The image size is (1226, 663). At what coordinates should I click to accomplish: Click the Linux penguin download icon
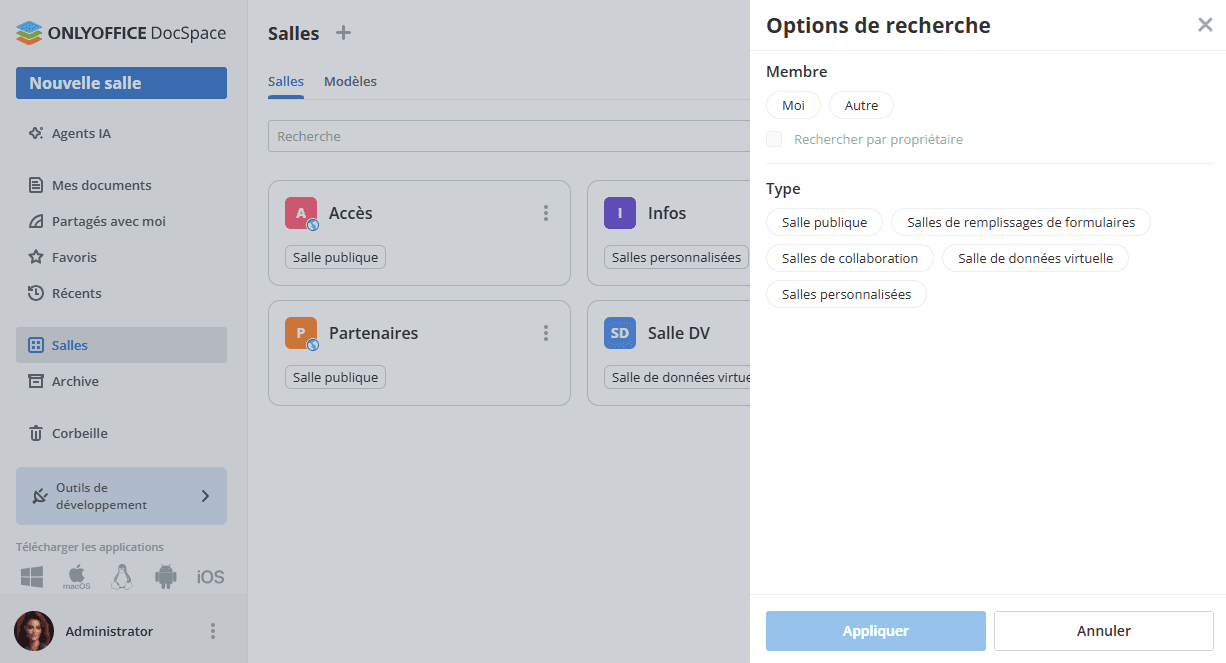(122, 577)
